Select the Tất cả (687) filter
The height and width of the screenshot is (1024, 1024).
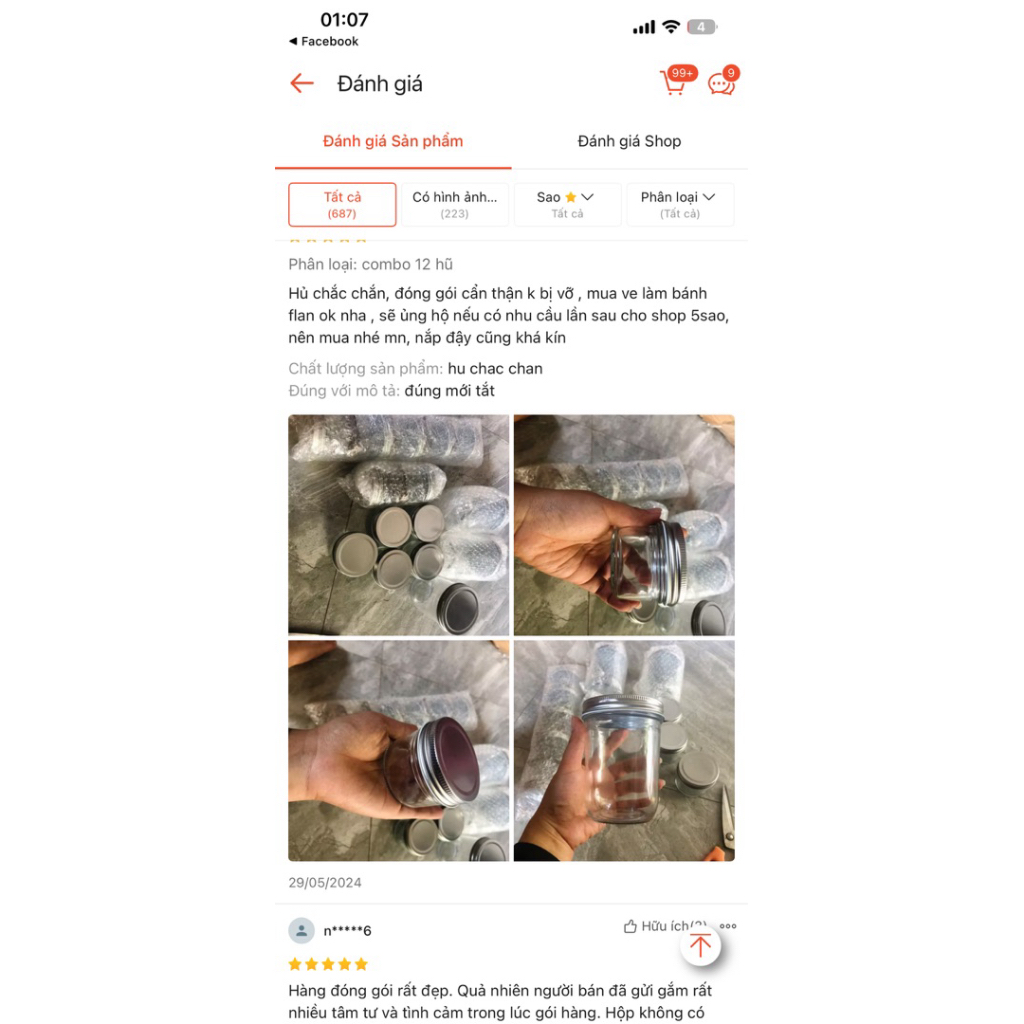point(342,204)
